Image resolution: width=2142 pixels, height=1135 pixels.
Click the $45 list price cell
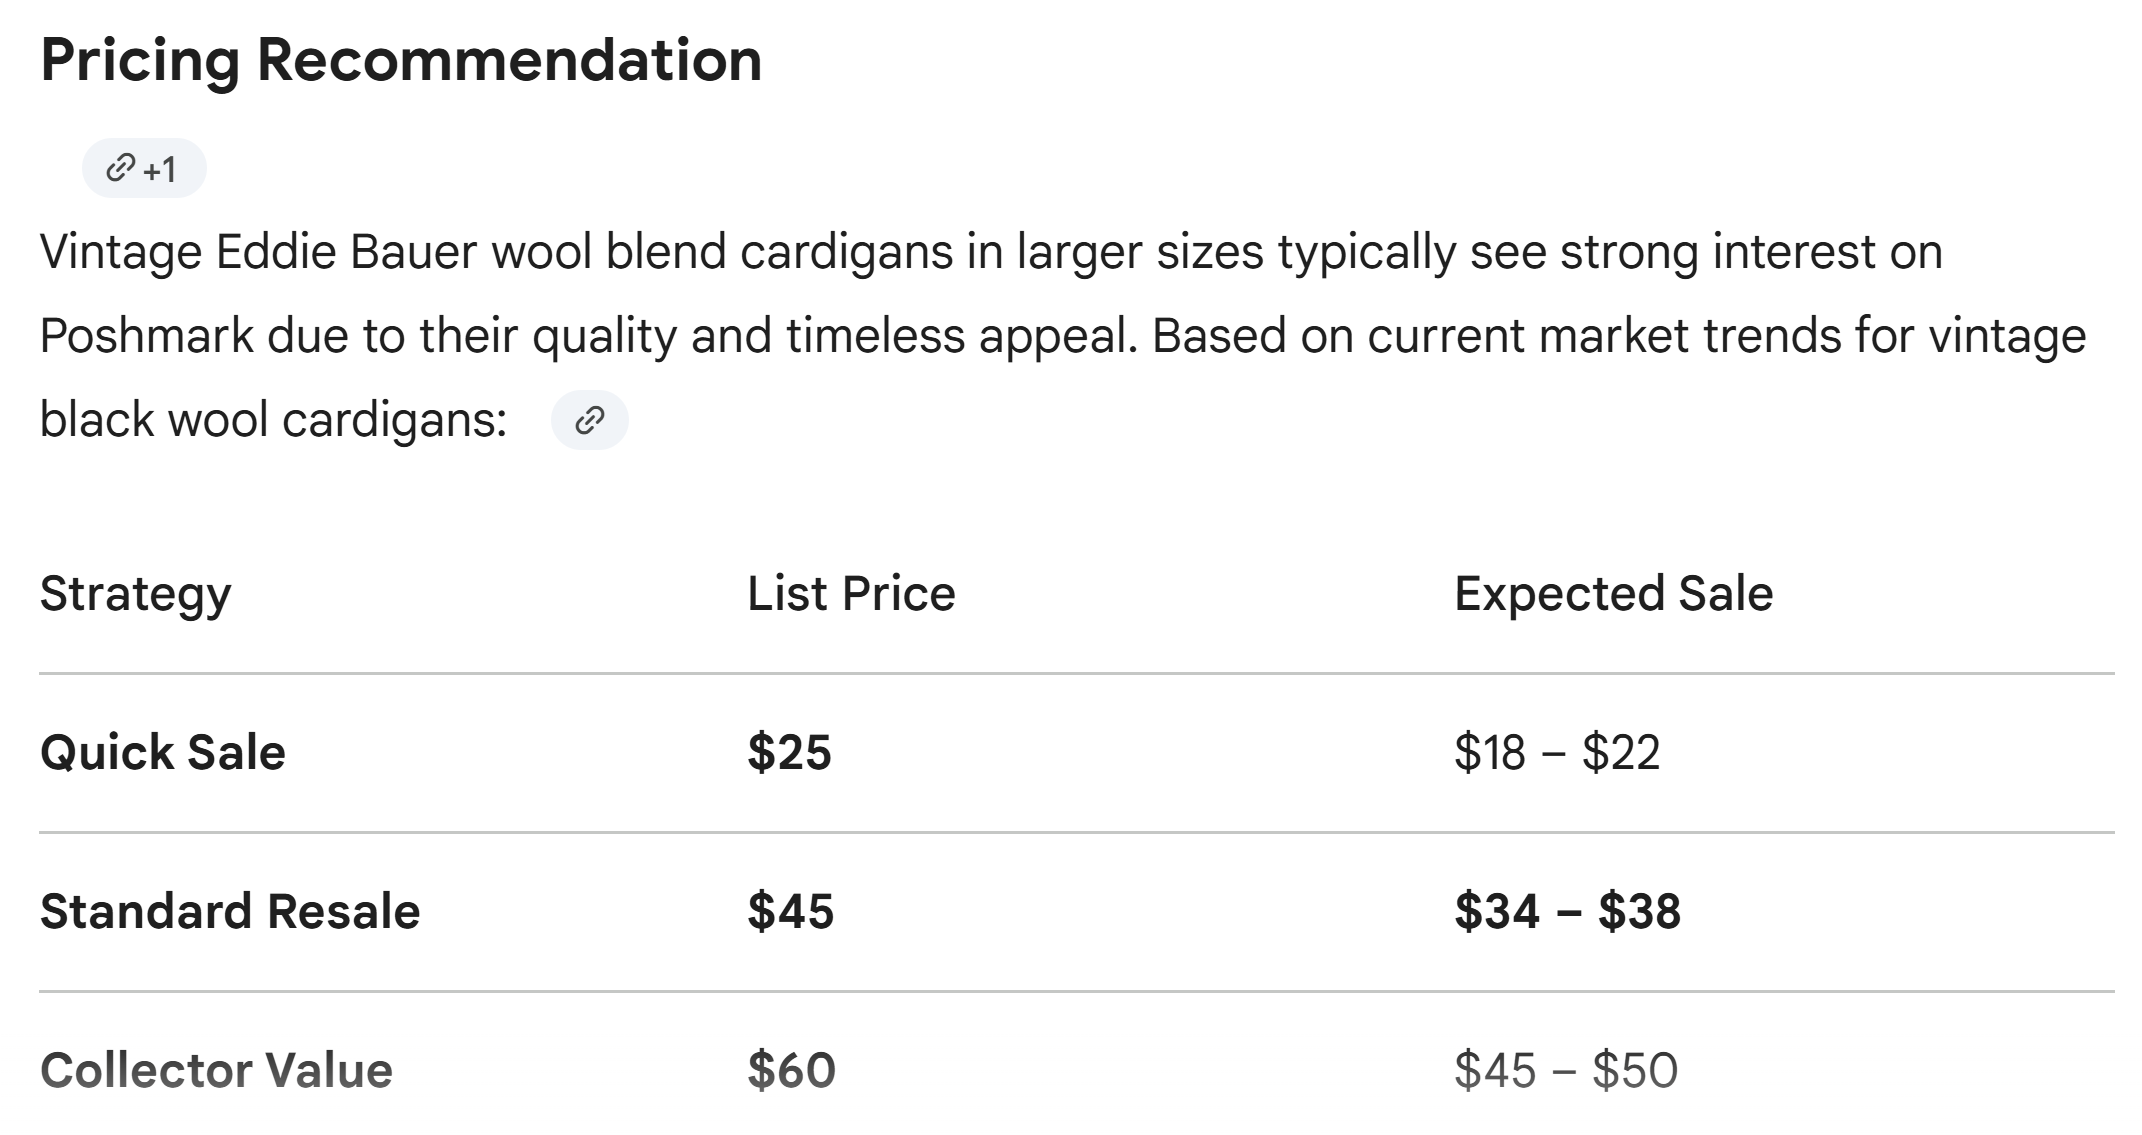tap(790, 911)
